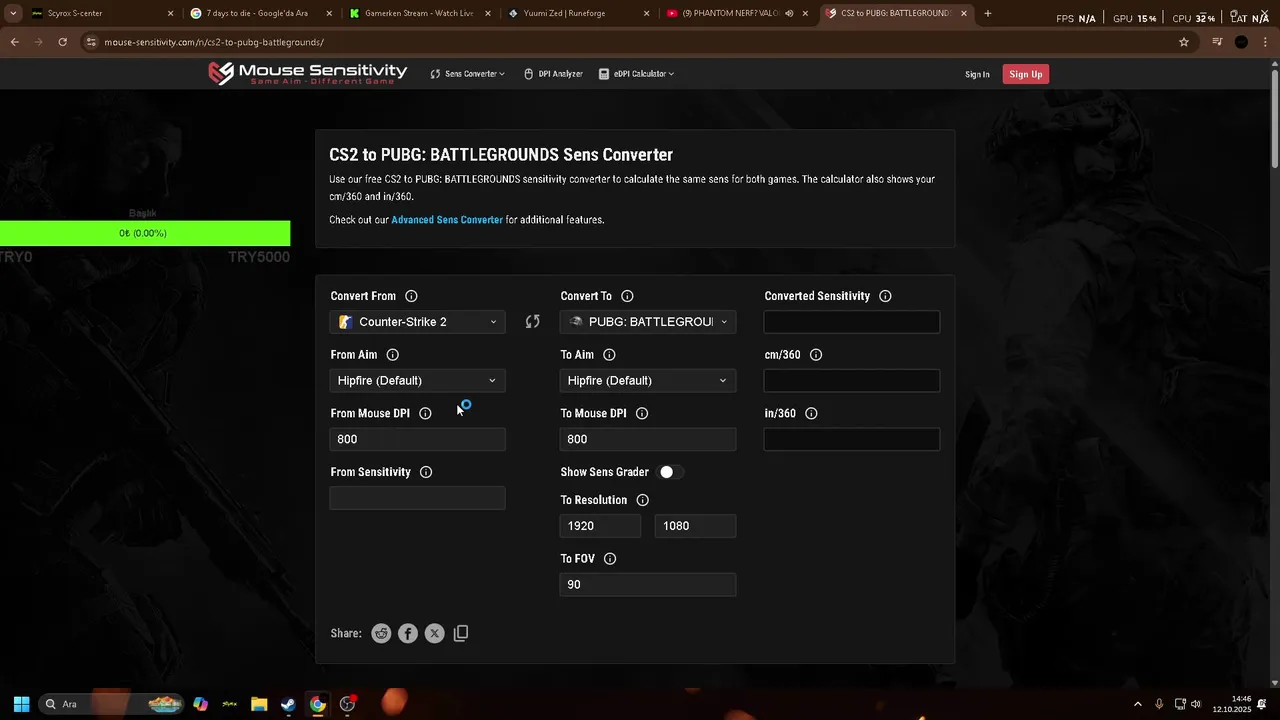Viewport: 1280px width, 720px height.
Task: Click the From Sensitivity input field
Action: pyautogui.click(x=418, y=498)
